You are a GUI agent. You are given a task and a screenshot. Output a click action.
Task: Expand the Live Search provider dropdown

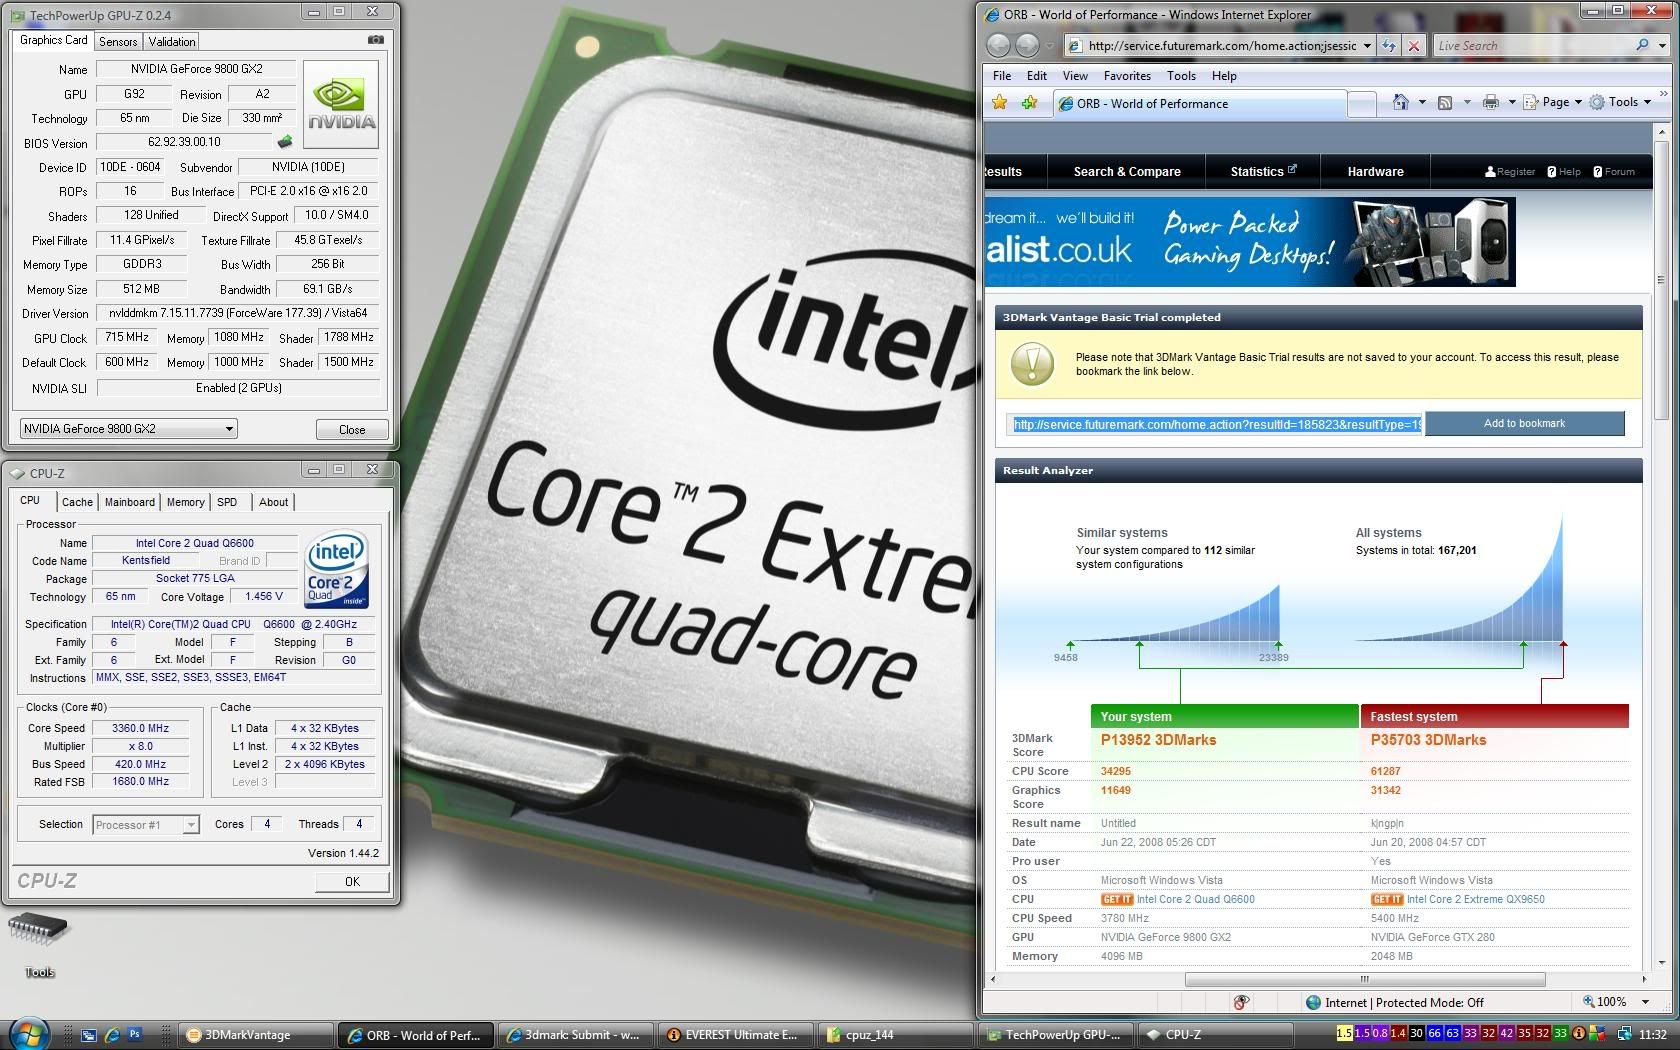(1662, 45)
